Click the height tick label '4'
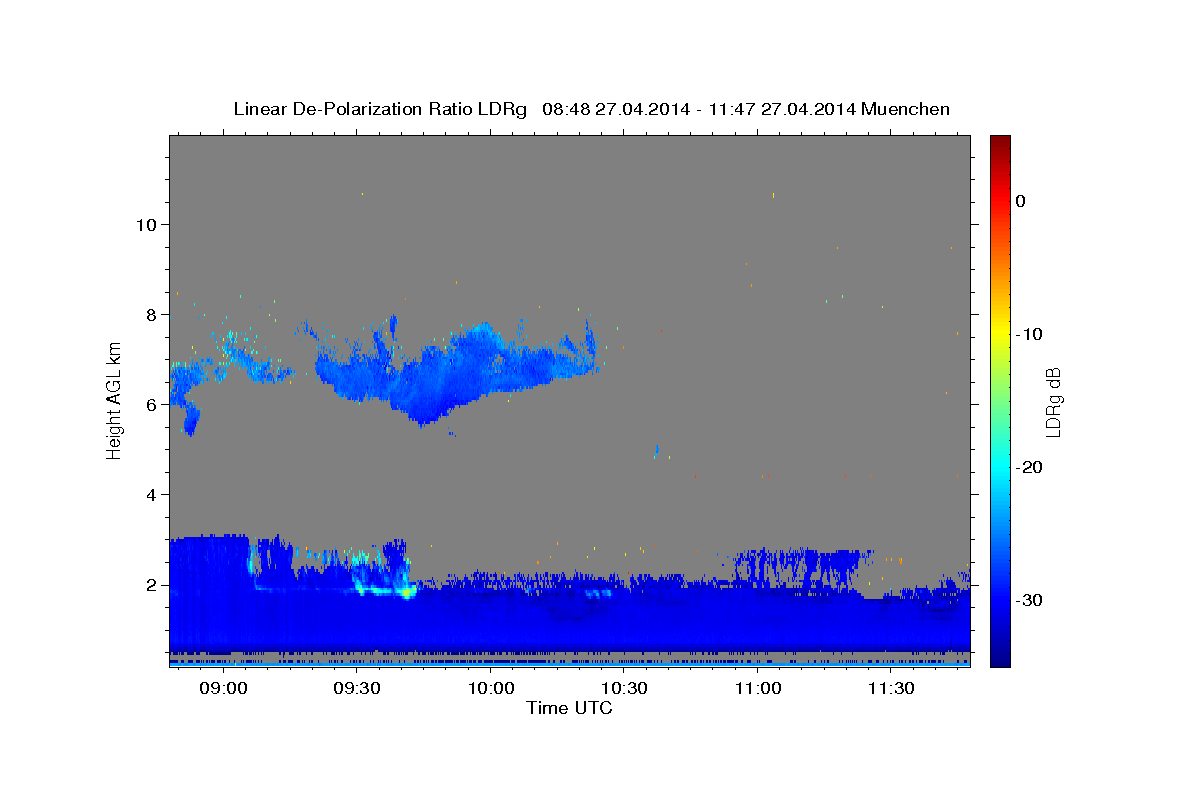The width and height of the screenshot is (1200, 800). pos(151,495)
